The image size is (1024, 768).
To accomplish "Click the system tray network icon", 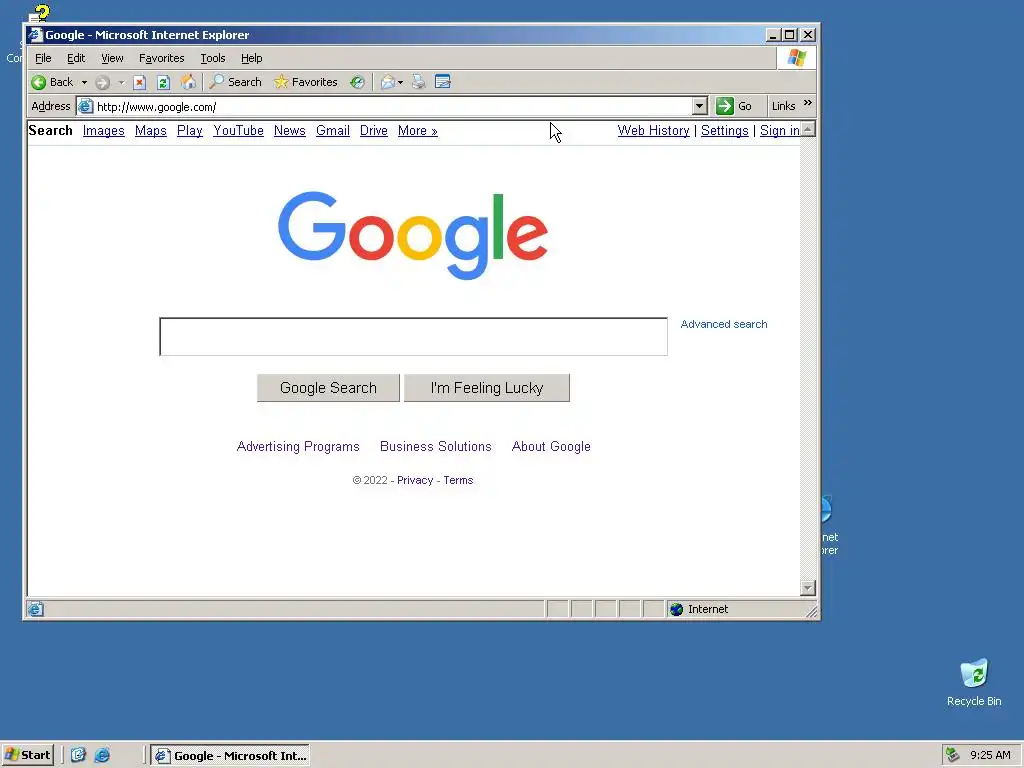I will click(953, 755).
